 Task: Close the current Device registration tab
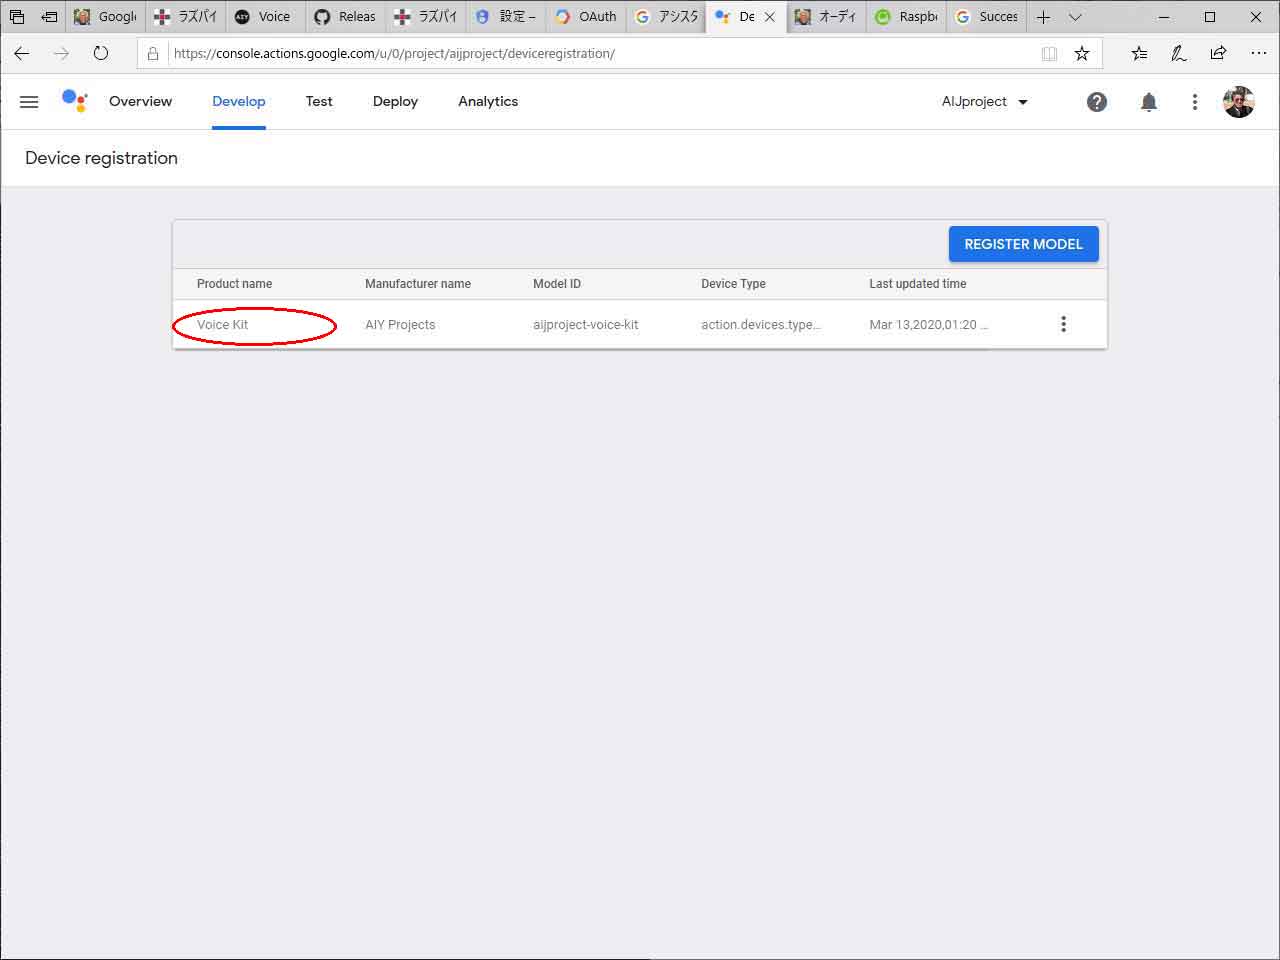(770, 17)
